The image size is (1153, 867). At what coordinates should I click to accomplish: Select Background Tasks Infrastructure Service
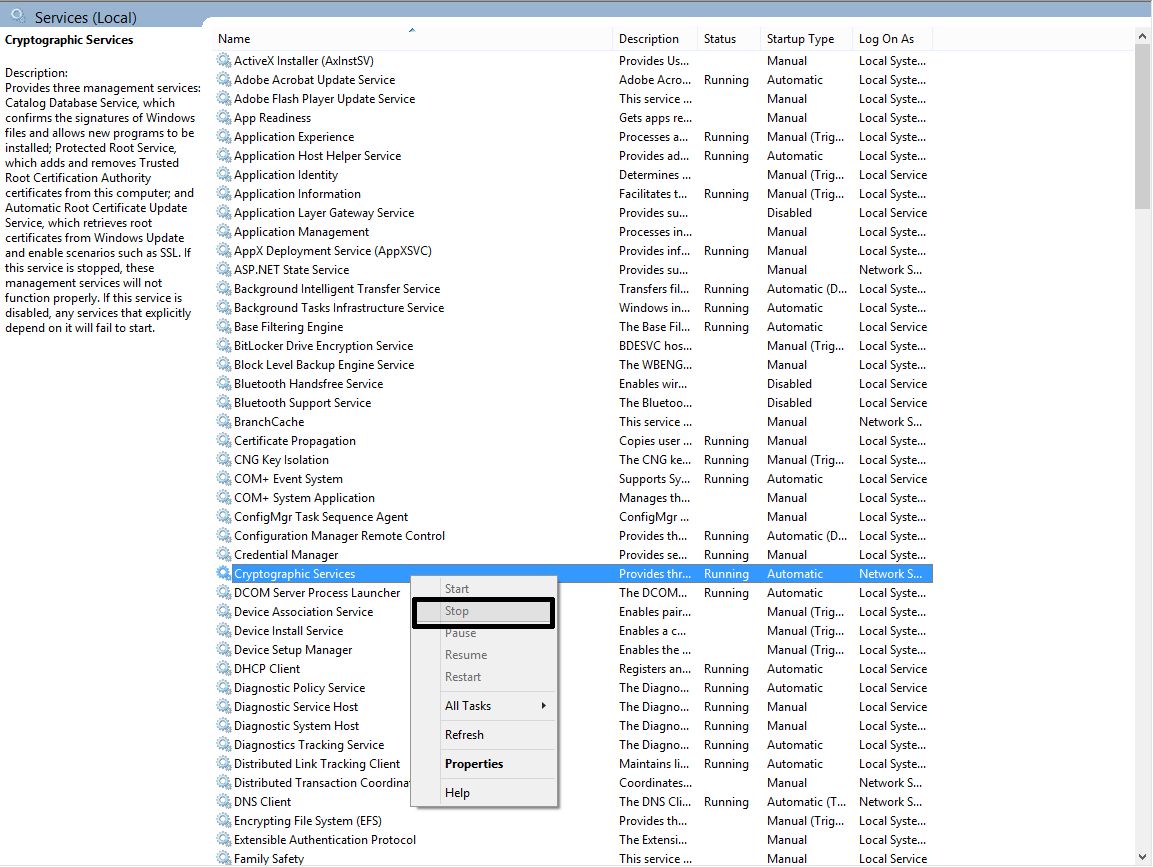(574, 308)
